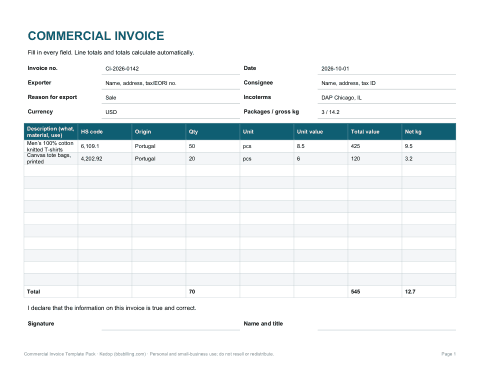Click the 'Total' row label

coord(33,292)
